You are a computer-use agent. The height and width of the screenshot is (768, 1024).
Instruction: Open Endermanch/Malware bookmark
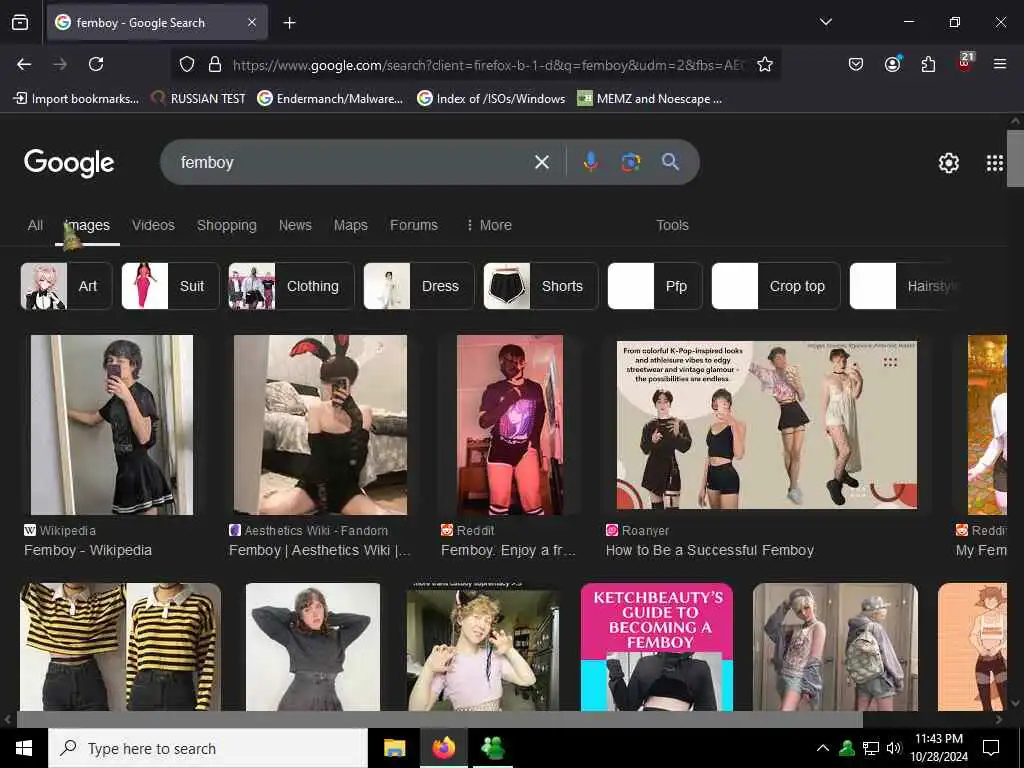click(x=330, y=99)
